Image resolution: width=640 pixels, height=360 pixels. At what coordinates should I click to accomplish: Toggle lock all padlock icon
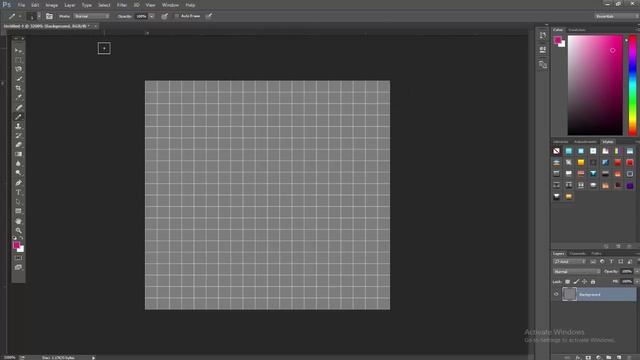click(x=593, y=282)
